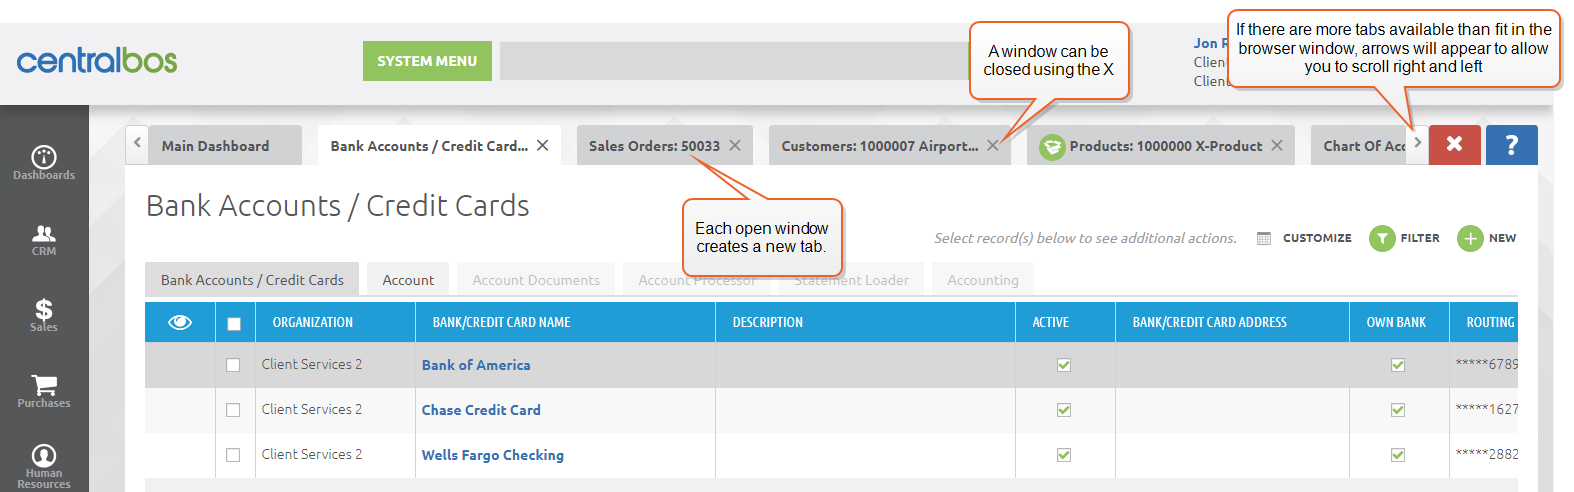Toggle the select-all checkbox in table header
Screen dimensions: 1574x492
(x=234, y=323)
